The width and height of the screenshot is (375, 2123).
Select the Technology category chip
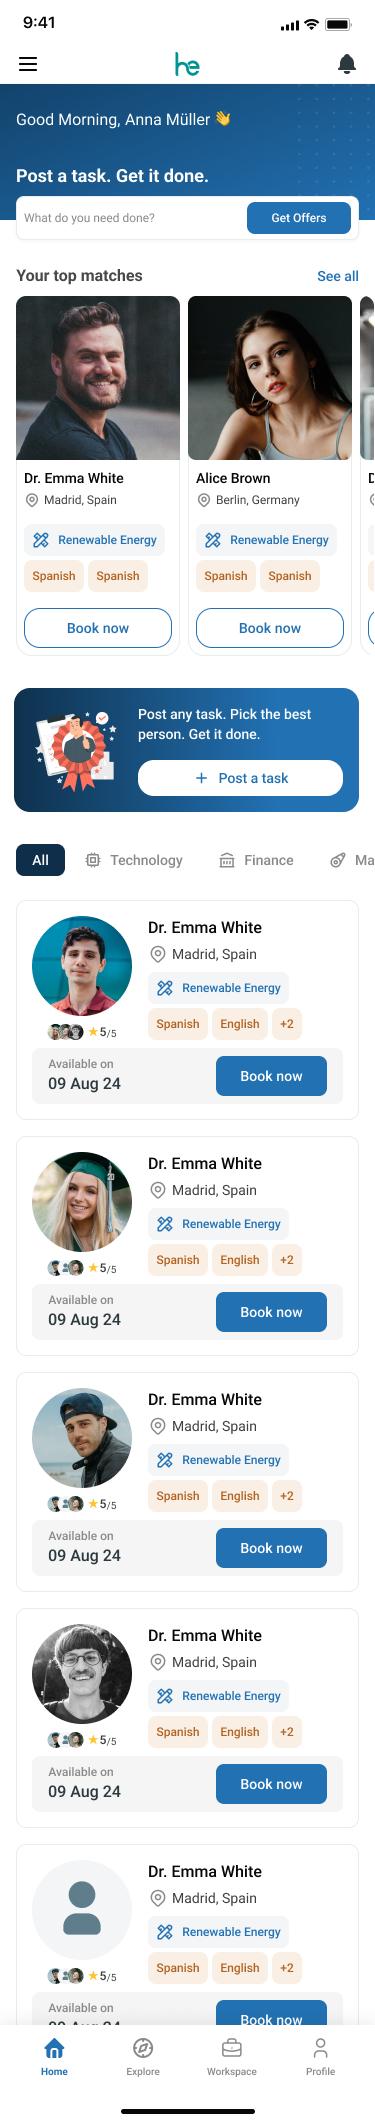point(134,860)
